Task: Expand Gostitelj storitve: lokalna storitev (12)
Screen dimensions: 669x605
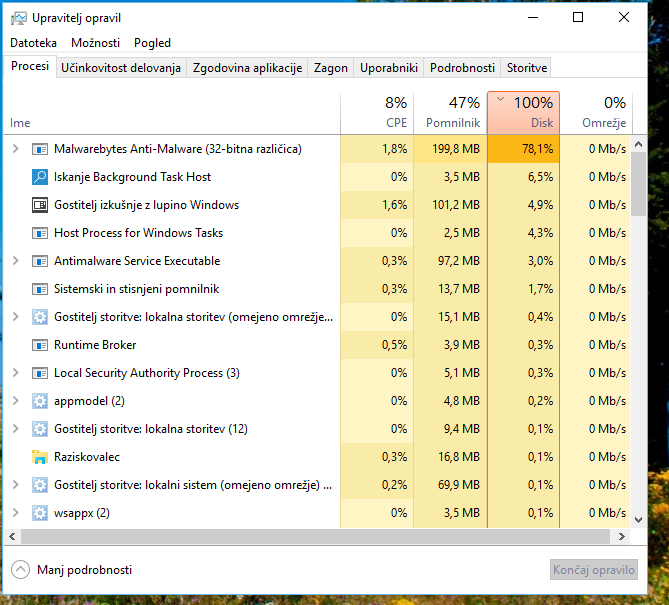Action: pos(16,428)
